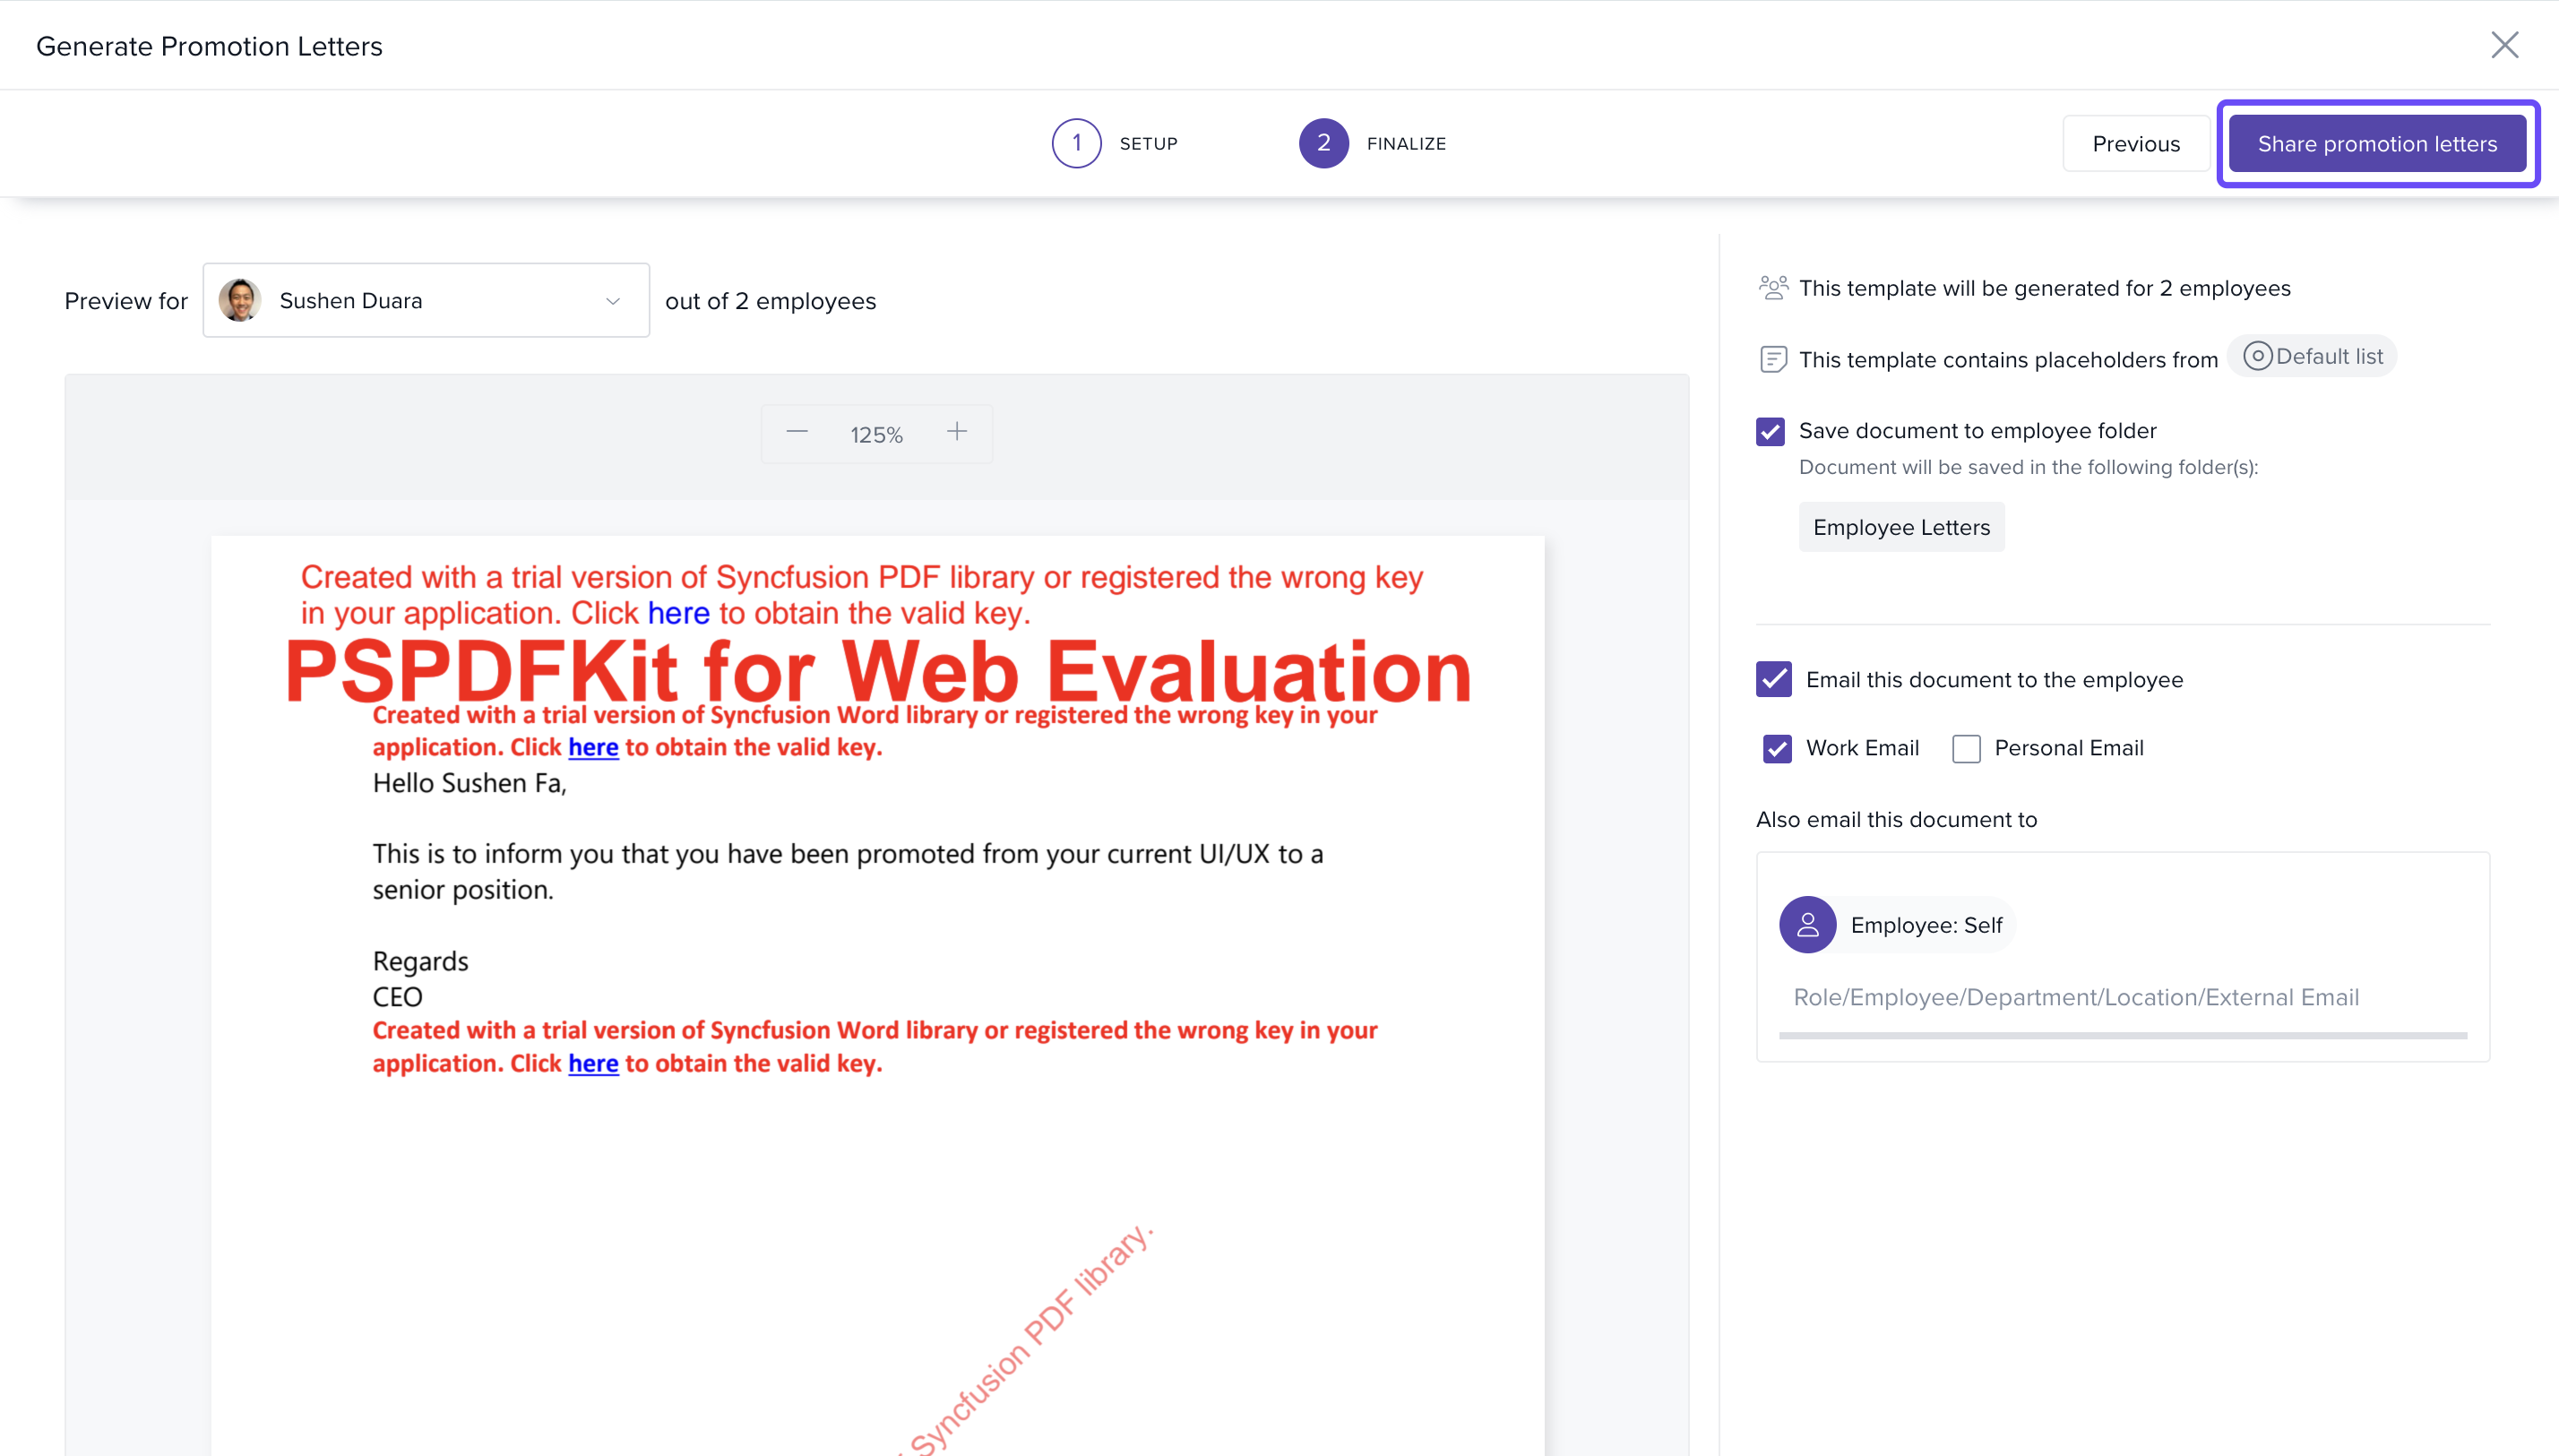2559x1456 pixels.
Task: Click the zoom out minus icon
Action: pos(797,432)
